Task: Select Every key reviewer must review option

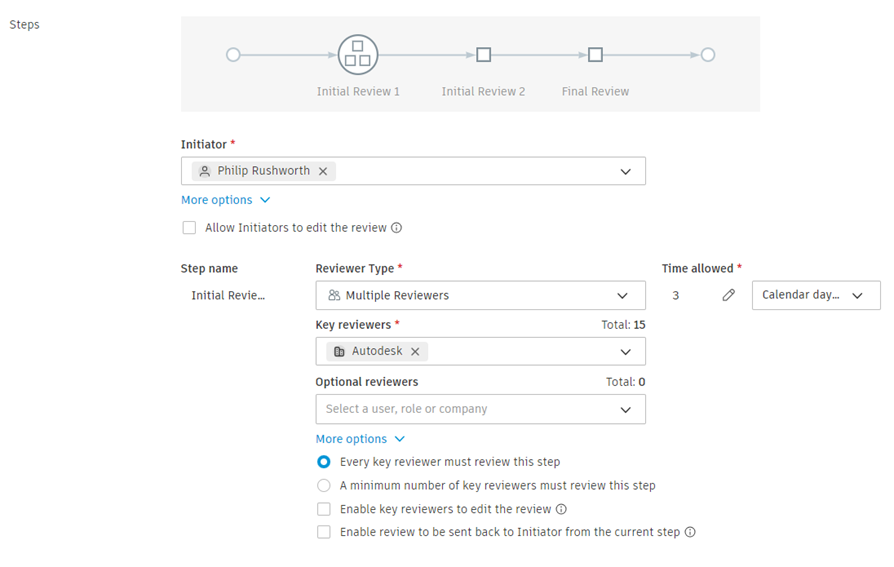Action: click(x=324, y=462)
